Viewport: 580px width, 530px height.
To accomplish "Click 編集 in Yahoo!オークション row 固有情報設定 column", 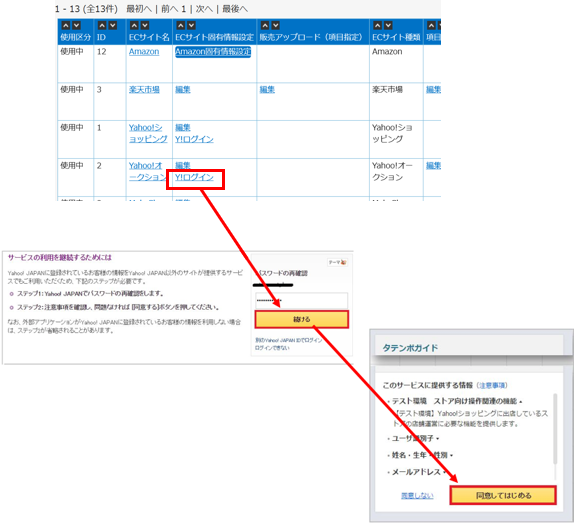I will [x=183, y=165].
